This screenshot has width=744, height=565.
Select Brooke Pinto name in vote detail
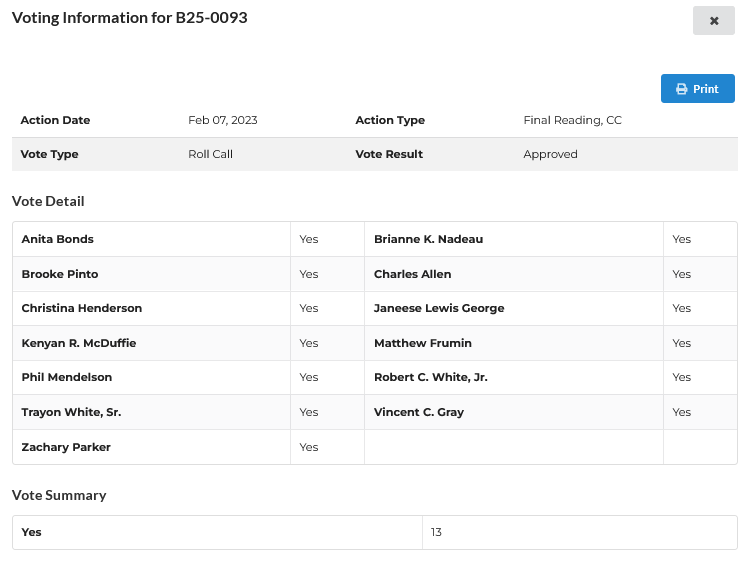tap(60, 274)
